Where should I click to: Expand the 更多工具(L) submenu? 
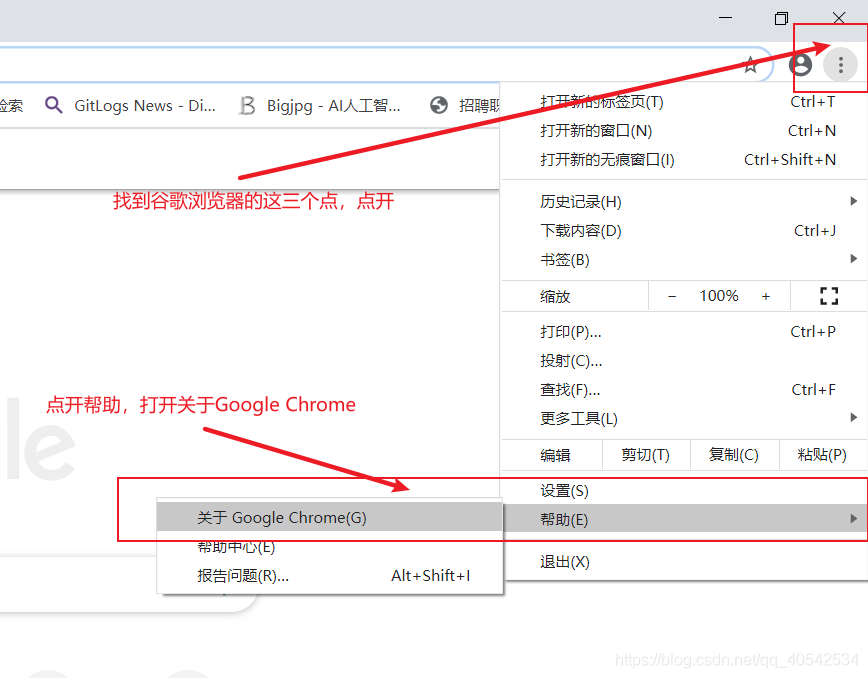pos(684,419)
